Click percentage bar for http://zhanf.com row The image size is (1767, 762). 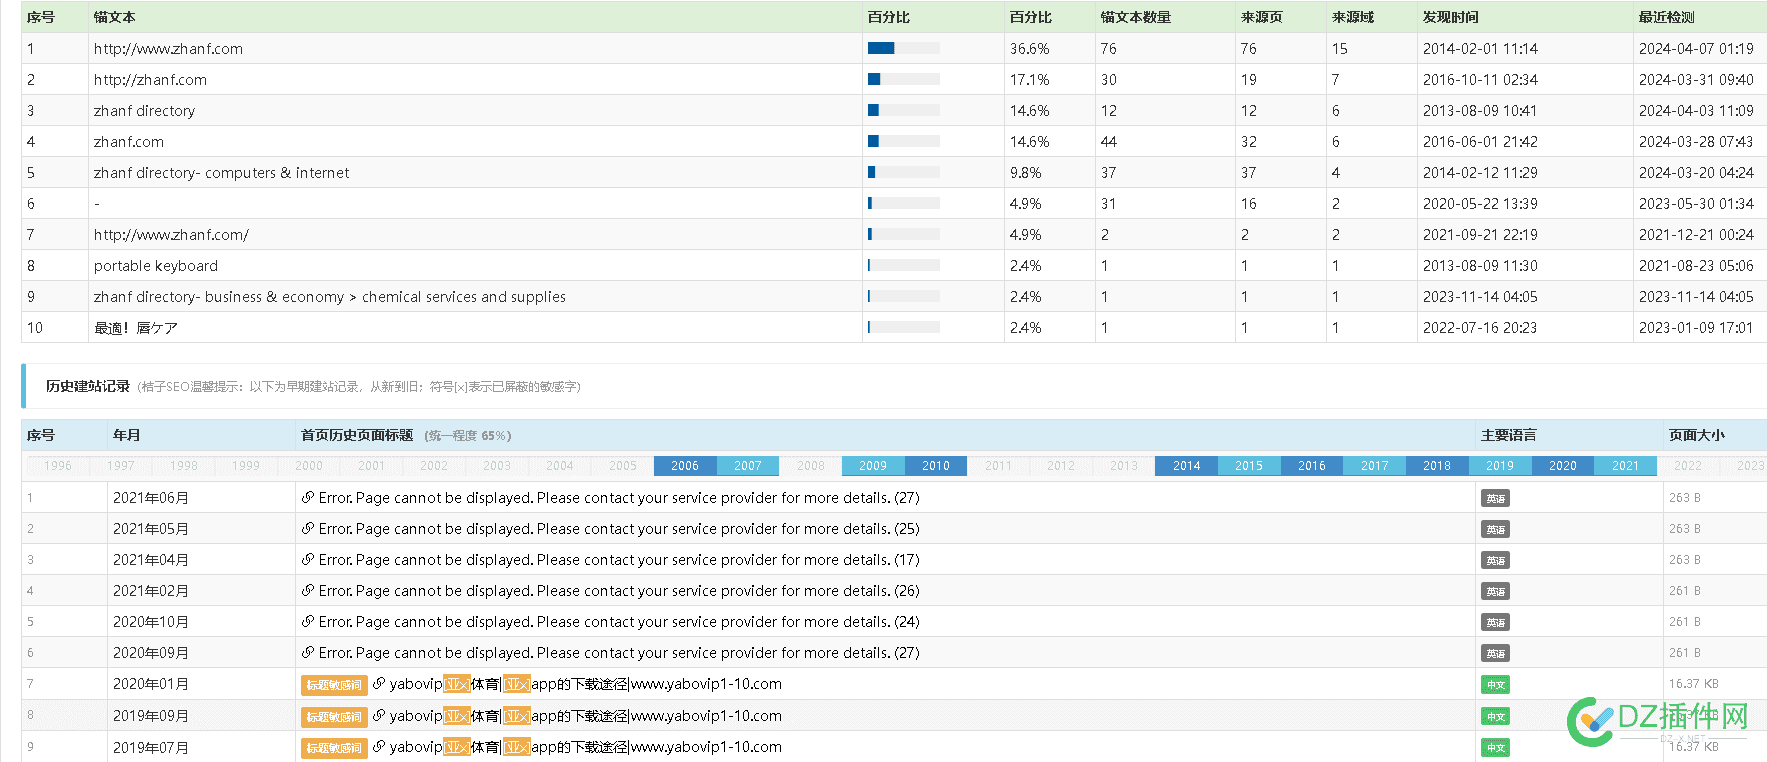click(904, 79)
